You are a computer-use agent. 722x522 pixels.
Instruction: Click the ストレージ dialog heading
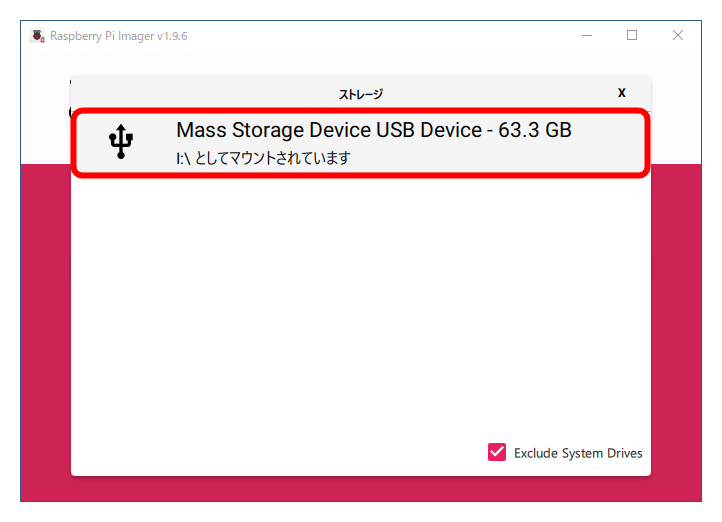[360, 94]
